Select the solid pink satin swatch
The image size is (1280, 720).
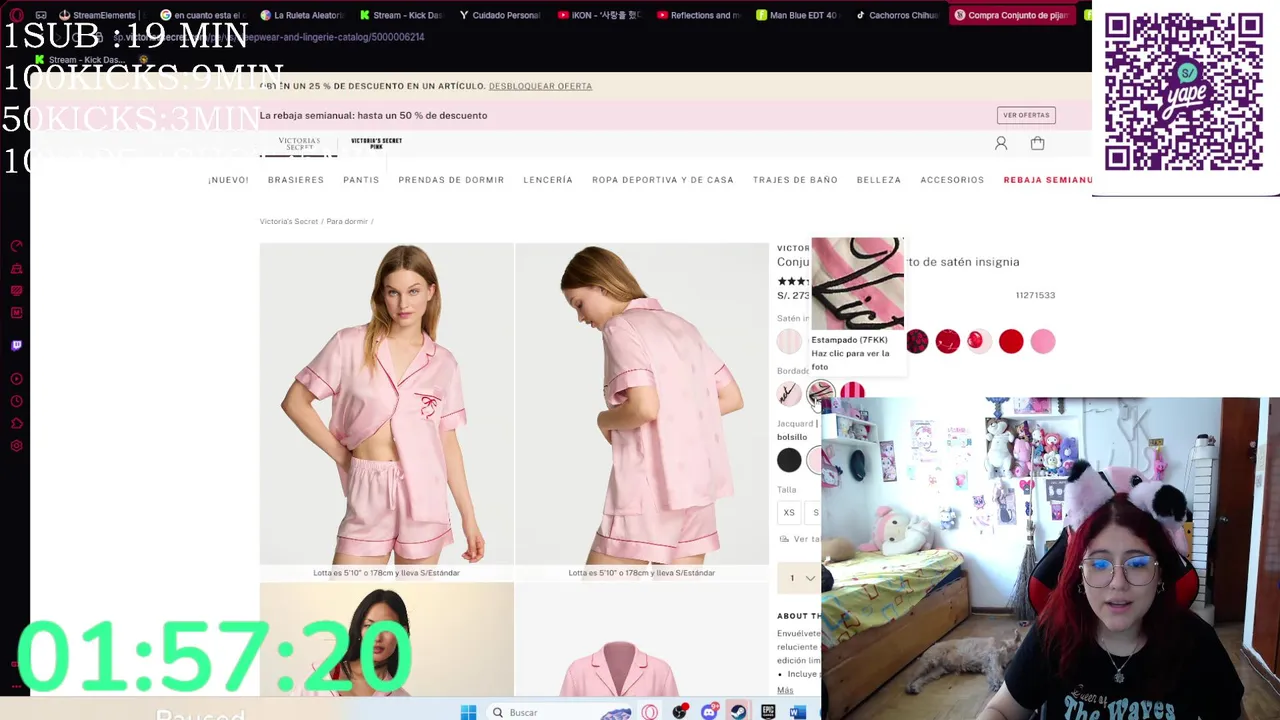pos(1043,342)
